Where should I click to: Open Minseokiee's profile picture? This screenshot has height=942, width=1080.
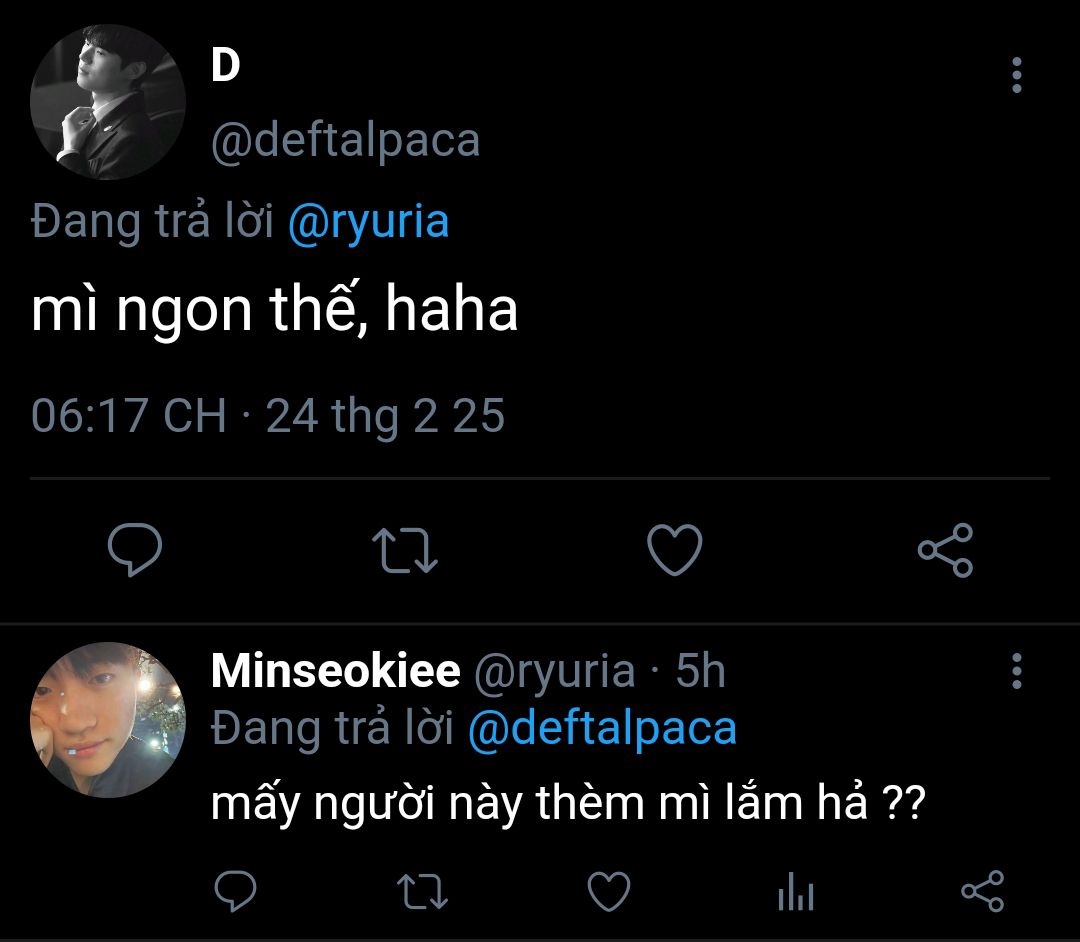click(x=108, y=720)
